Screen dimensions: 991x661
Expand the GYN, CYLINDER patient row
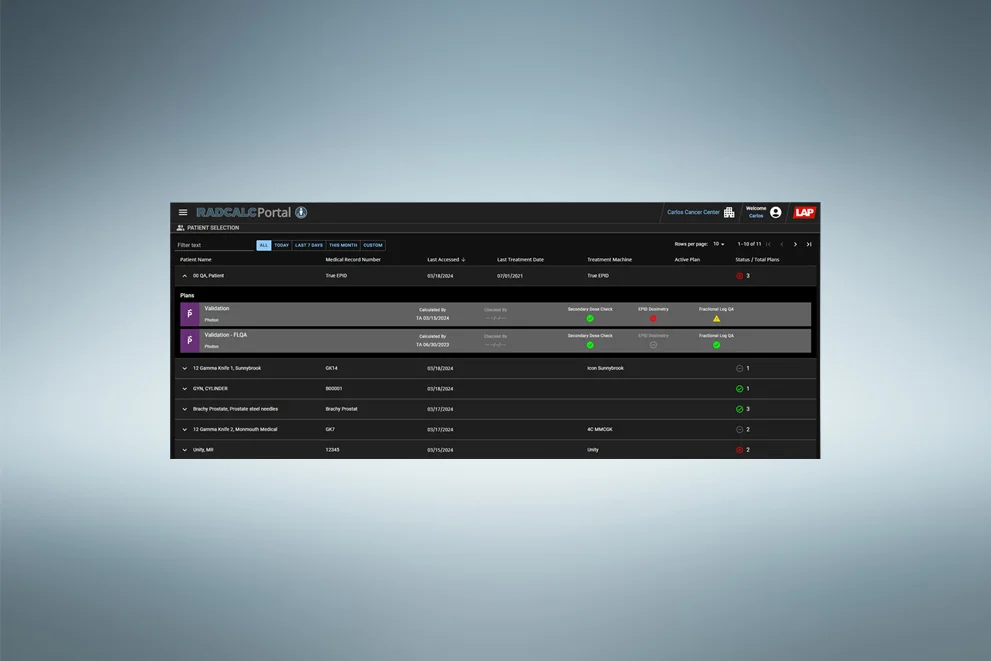pos(185,389)
